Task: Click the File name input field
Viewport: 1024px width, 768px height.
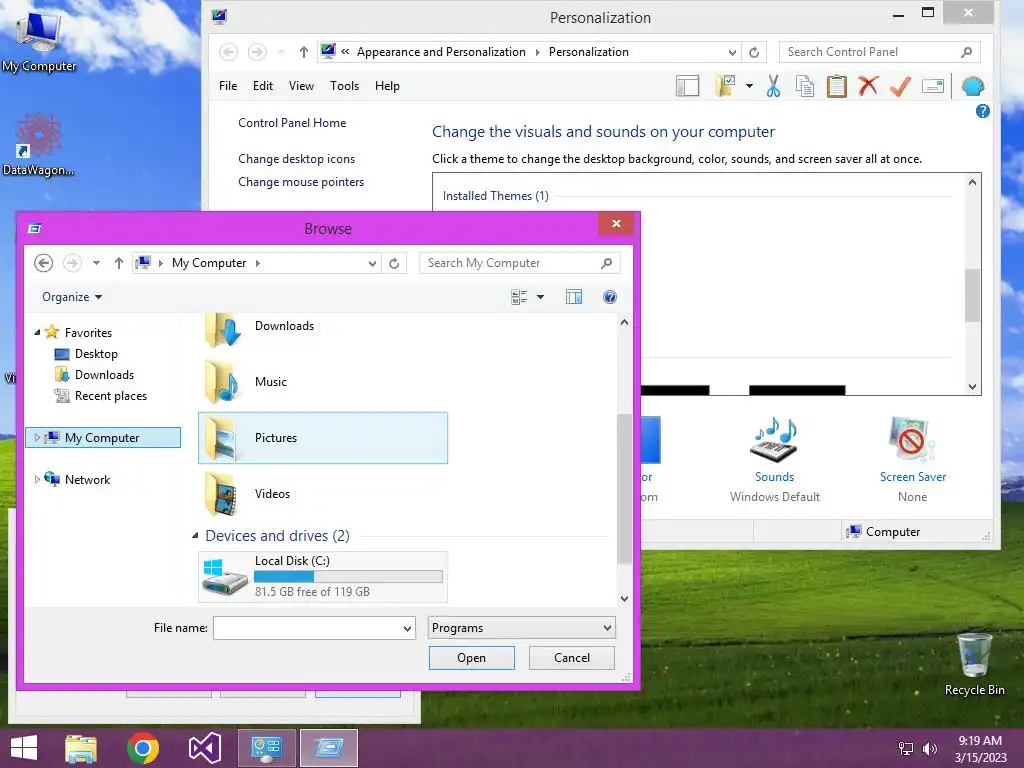Action: coord(307,628)
